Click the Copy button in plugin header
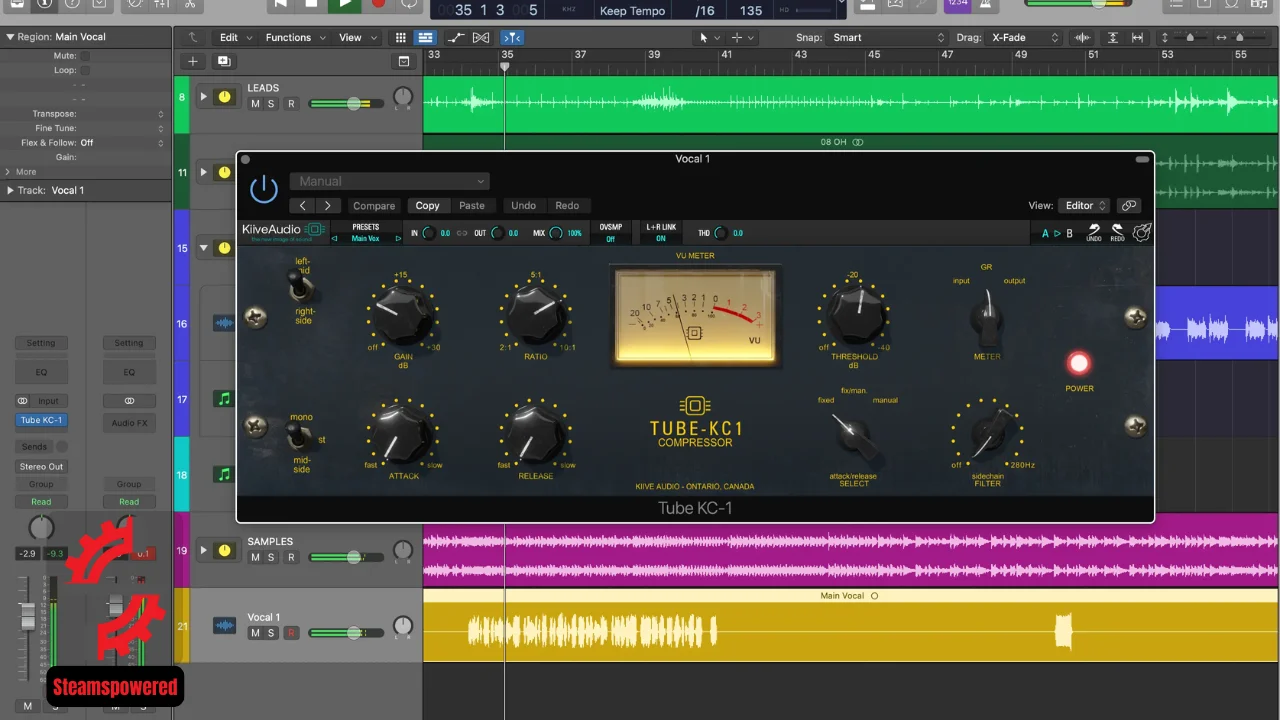The height and width of the screenshot is (720, 1280). pyautogui.click(x=427, y=205)
